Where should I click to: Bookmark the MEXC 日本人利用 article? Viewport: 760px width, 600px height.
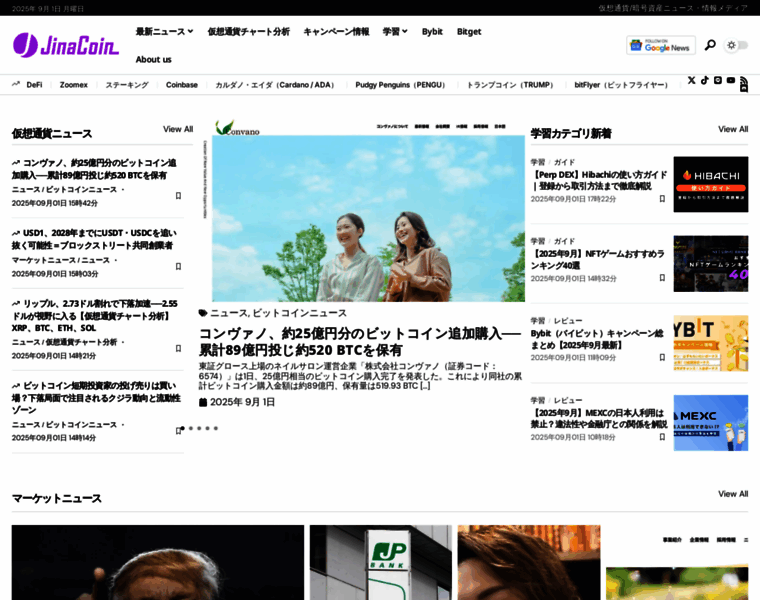click(x=662, y=437)
